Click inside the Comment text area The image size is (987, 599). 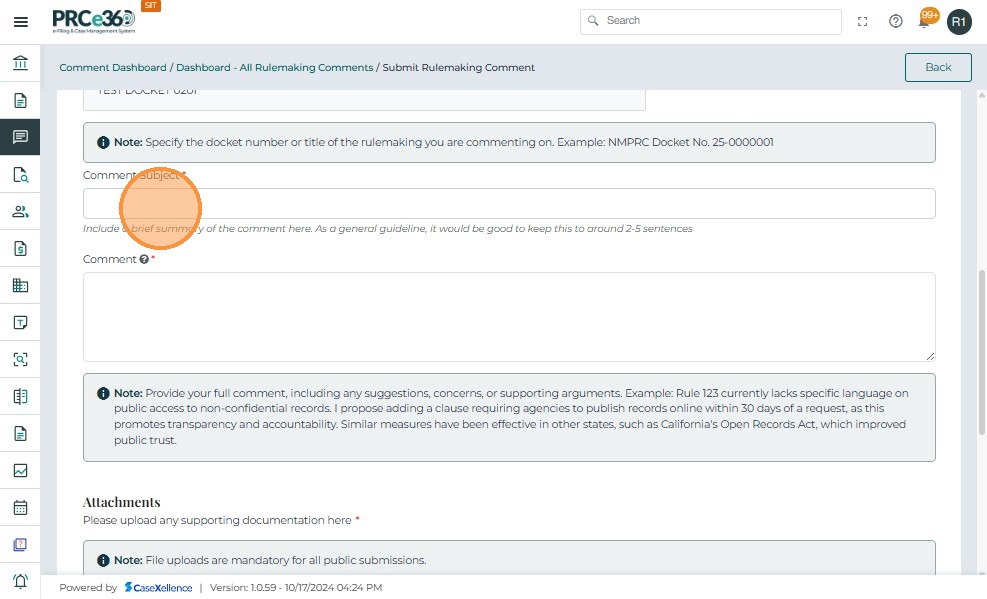coord(509,316)
